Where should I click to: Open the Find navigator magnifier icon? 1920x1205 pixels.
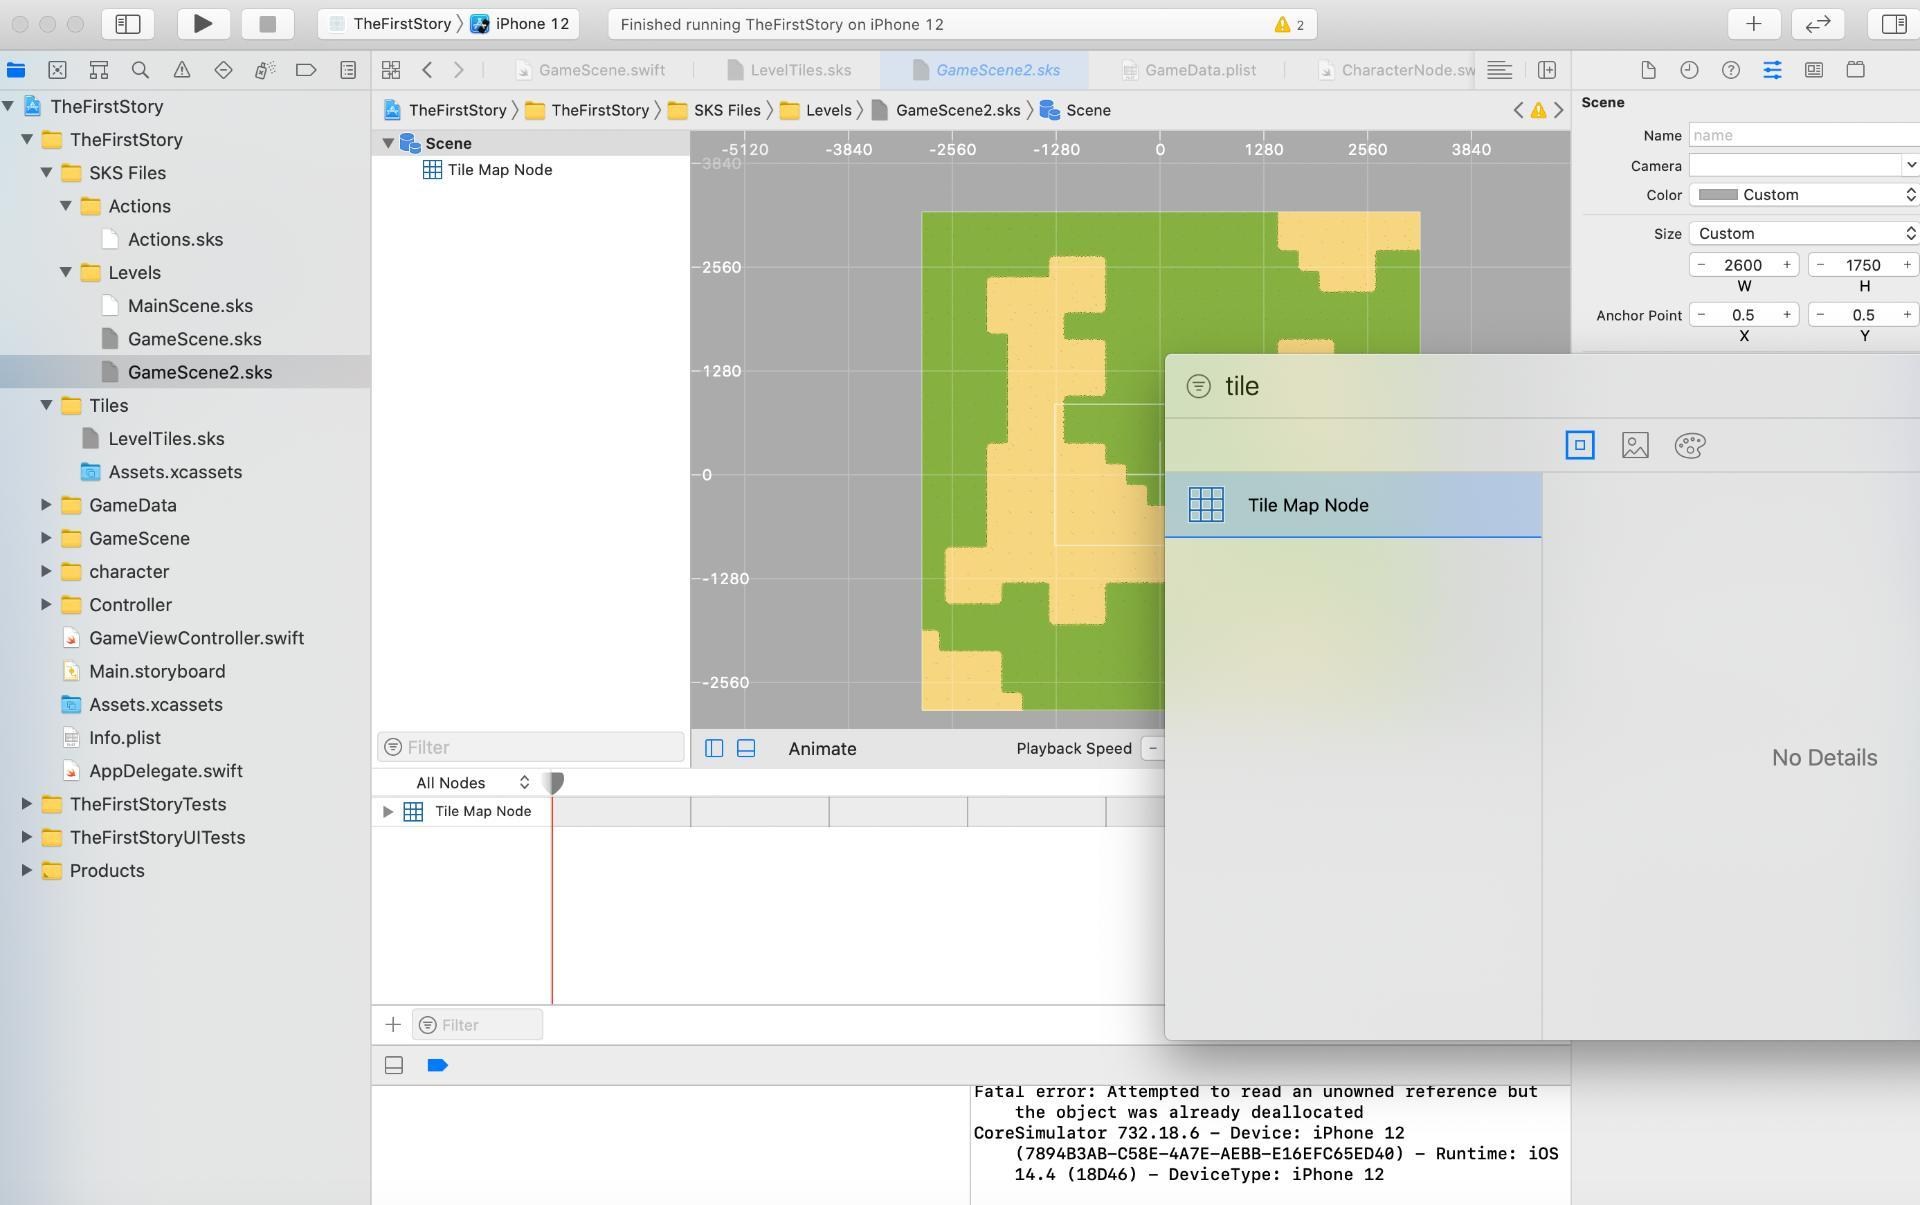pos(140,70)
